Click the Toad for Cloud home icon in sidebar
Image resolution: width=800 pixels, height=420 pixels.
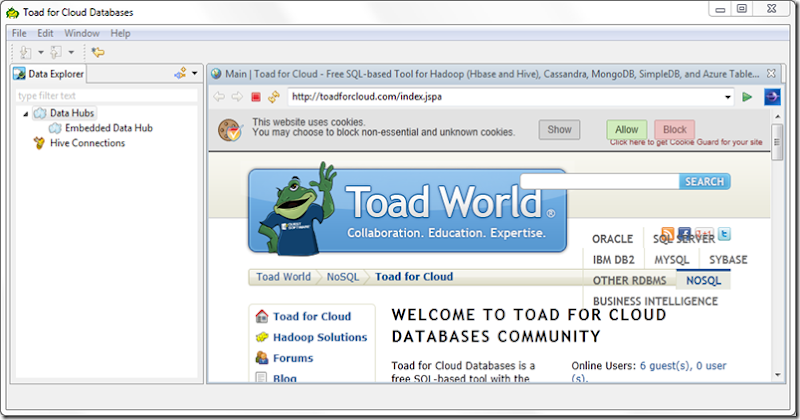coord(262,316)
